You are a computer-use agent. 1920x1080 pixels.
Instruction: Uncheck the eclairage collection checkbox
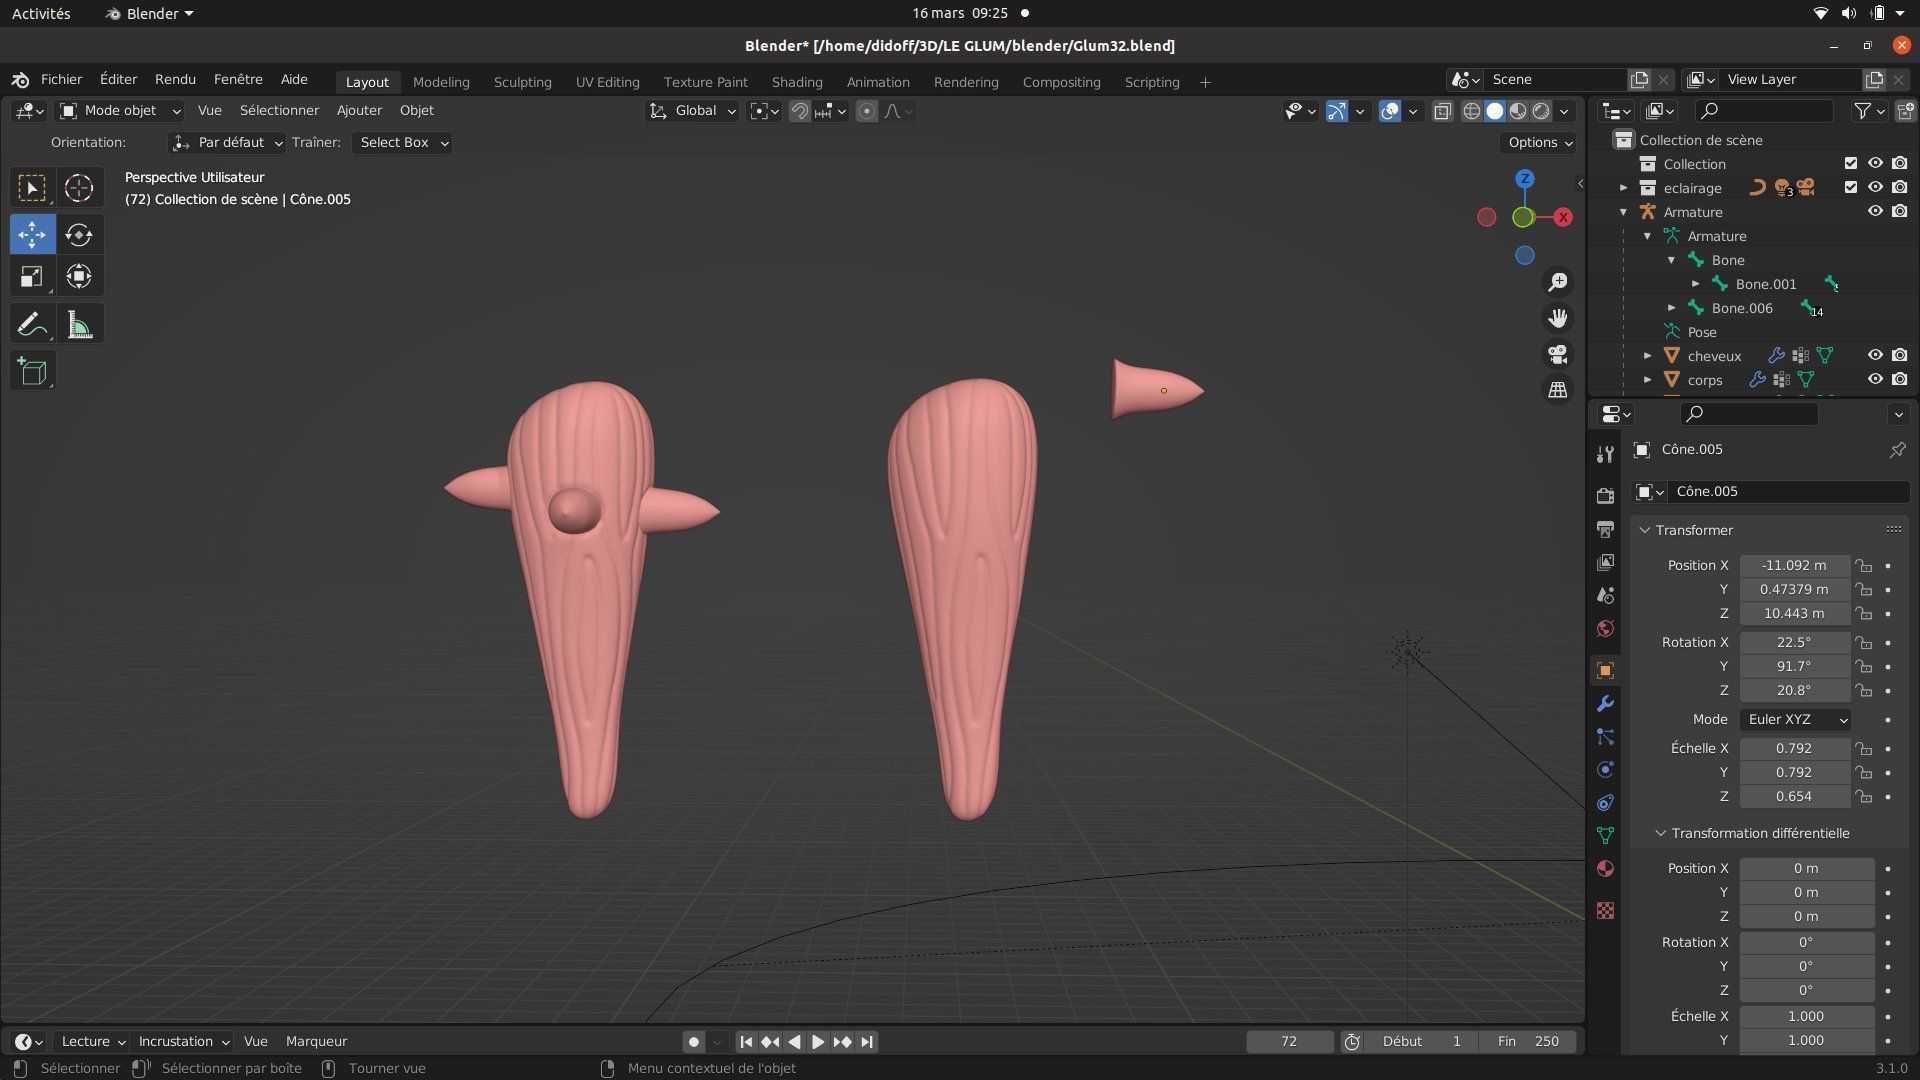(x=1851, y=187)
